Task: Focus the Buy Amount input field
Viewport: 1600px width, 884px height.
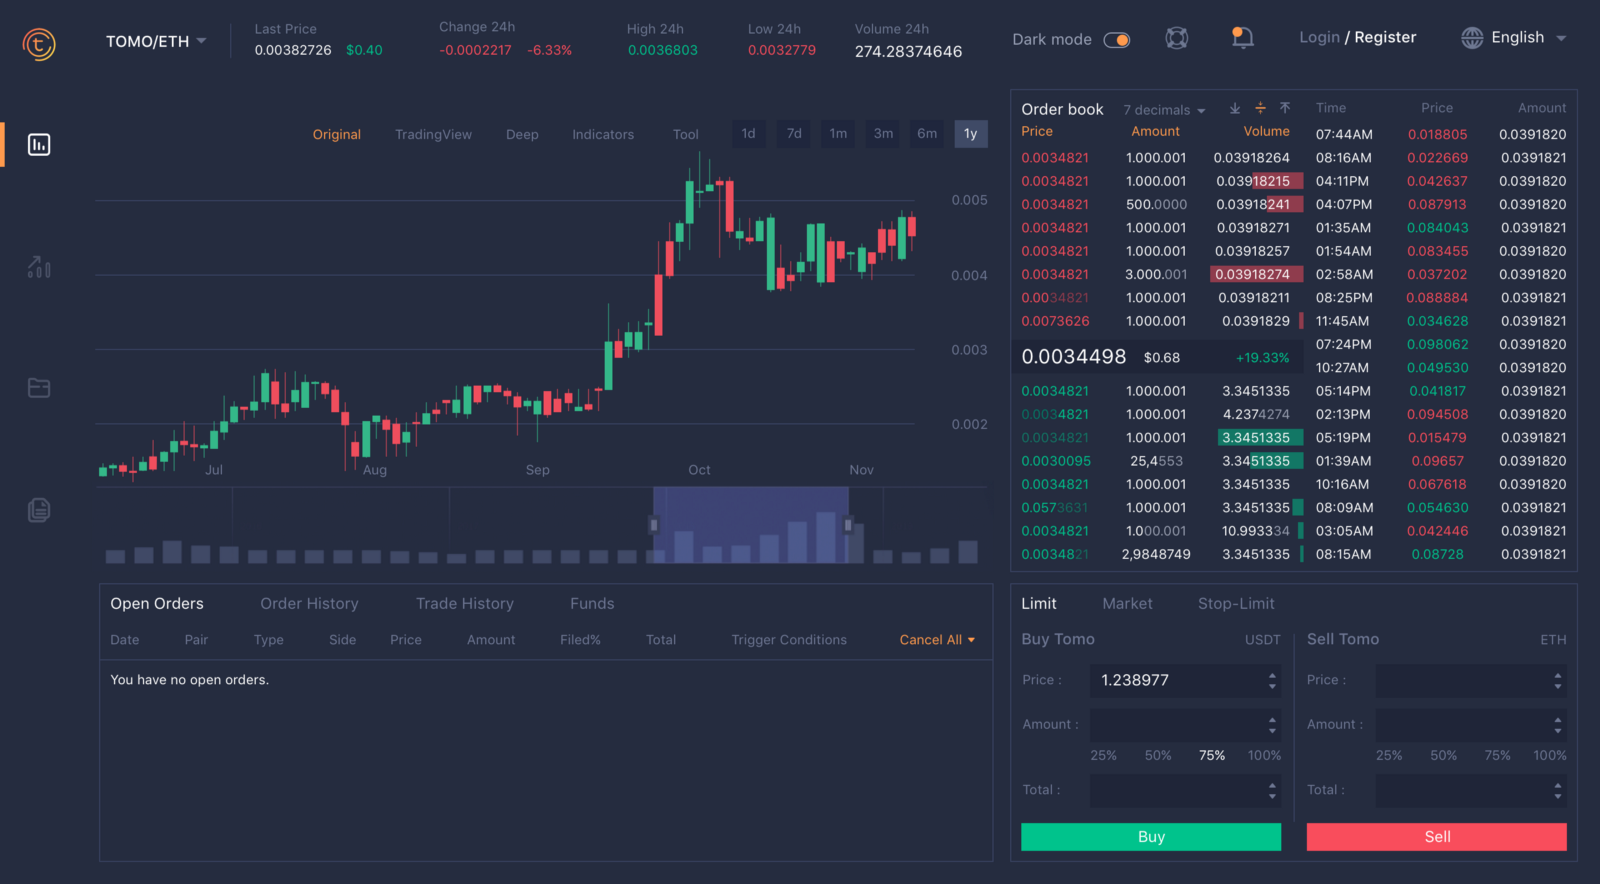Action: point(1186,725)
